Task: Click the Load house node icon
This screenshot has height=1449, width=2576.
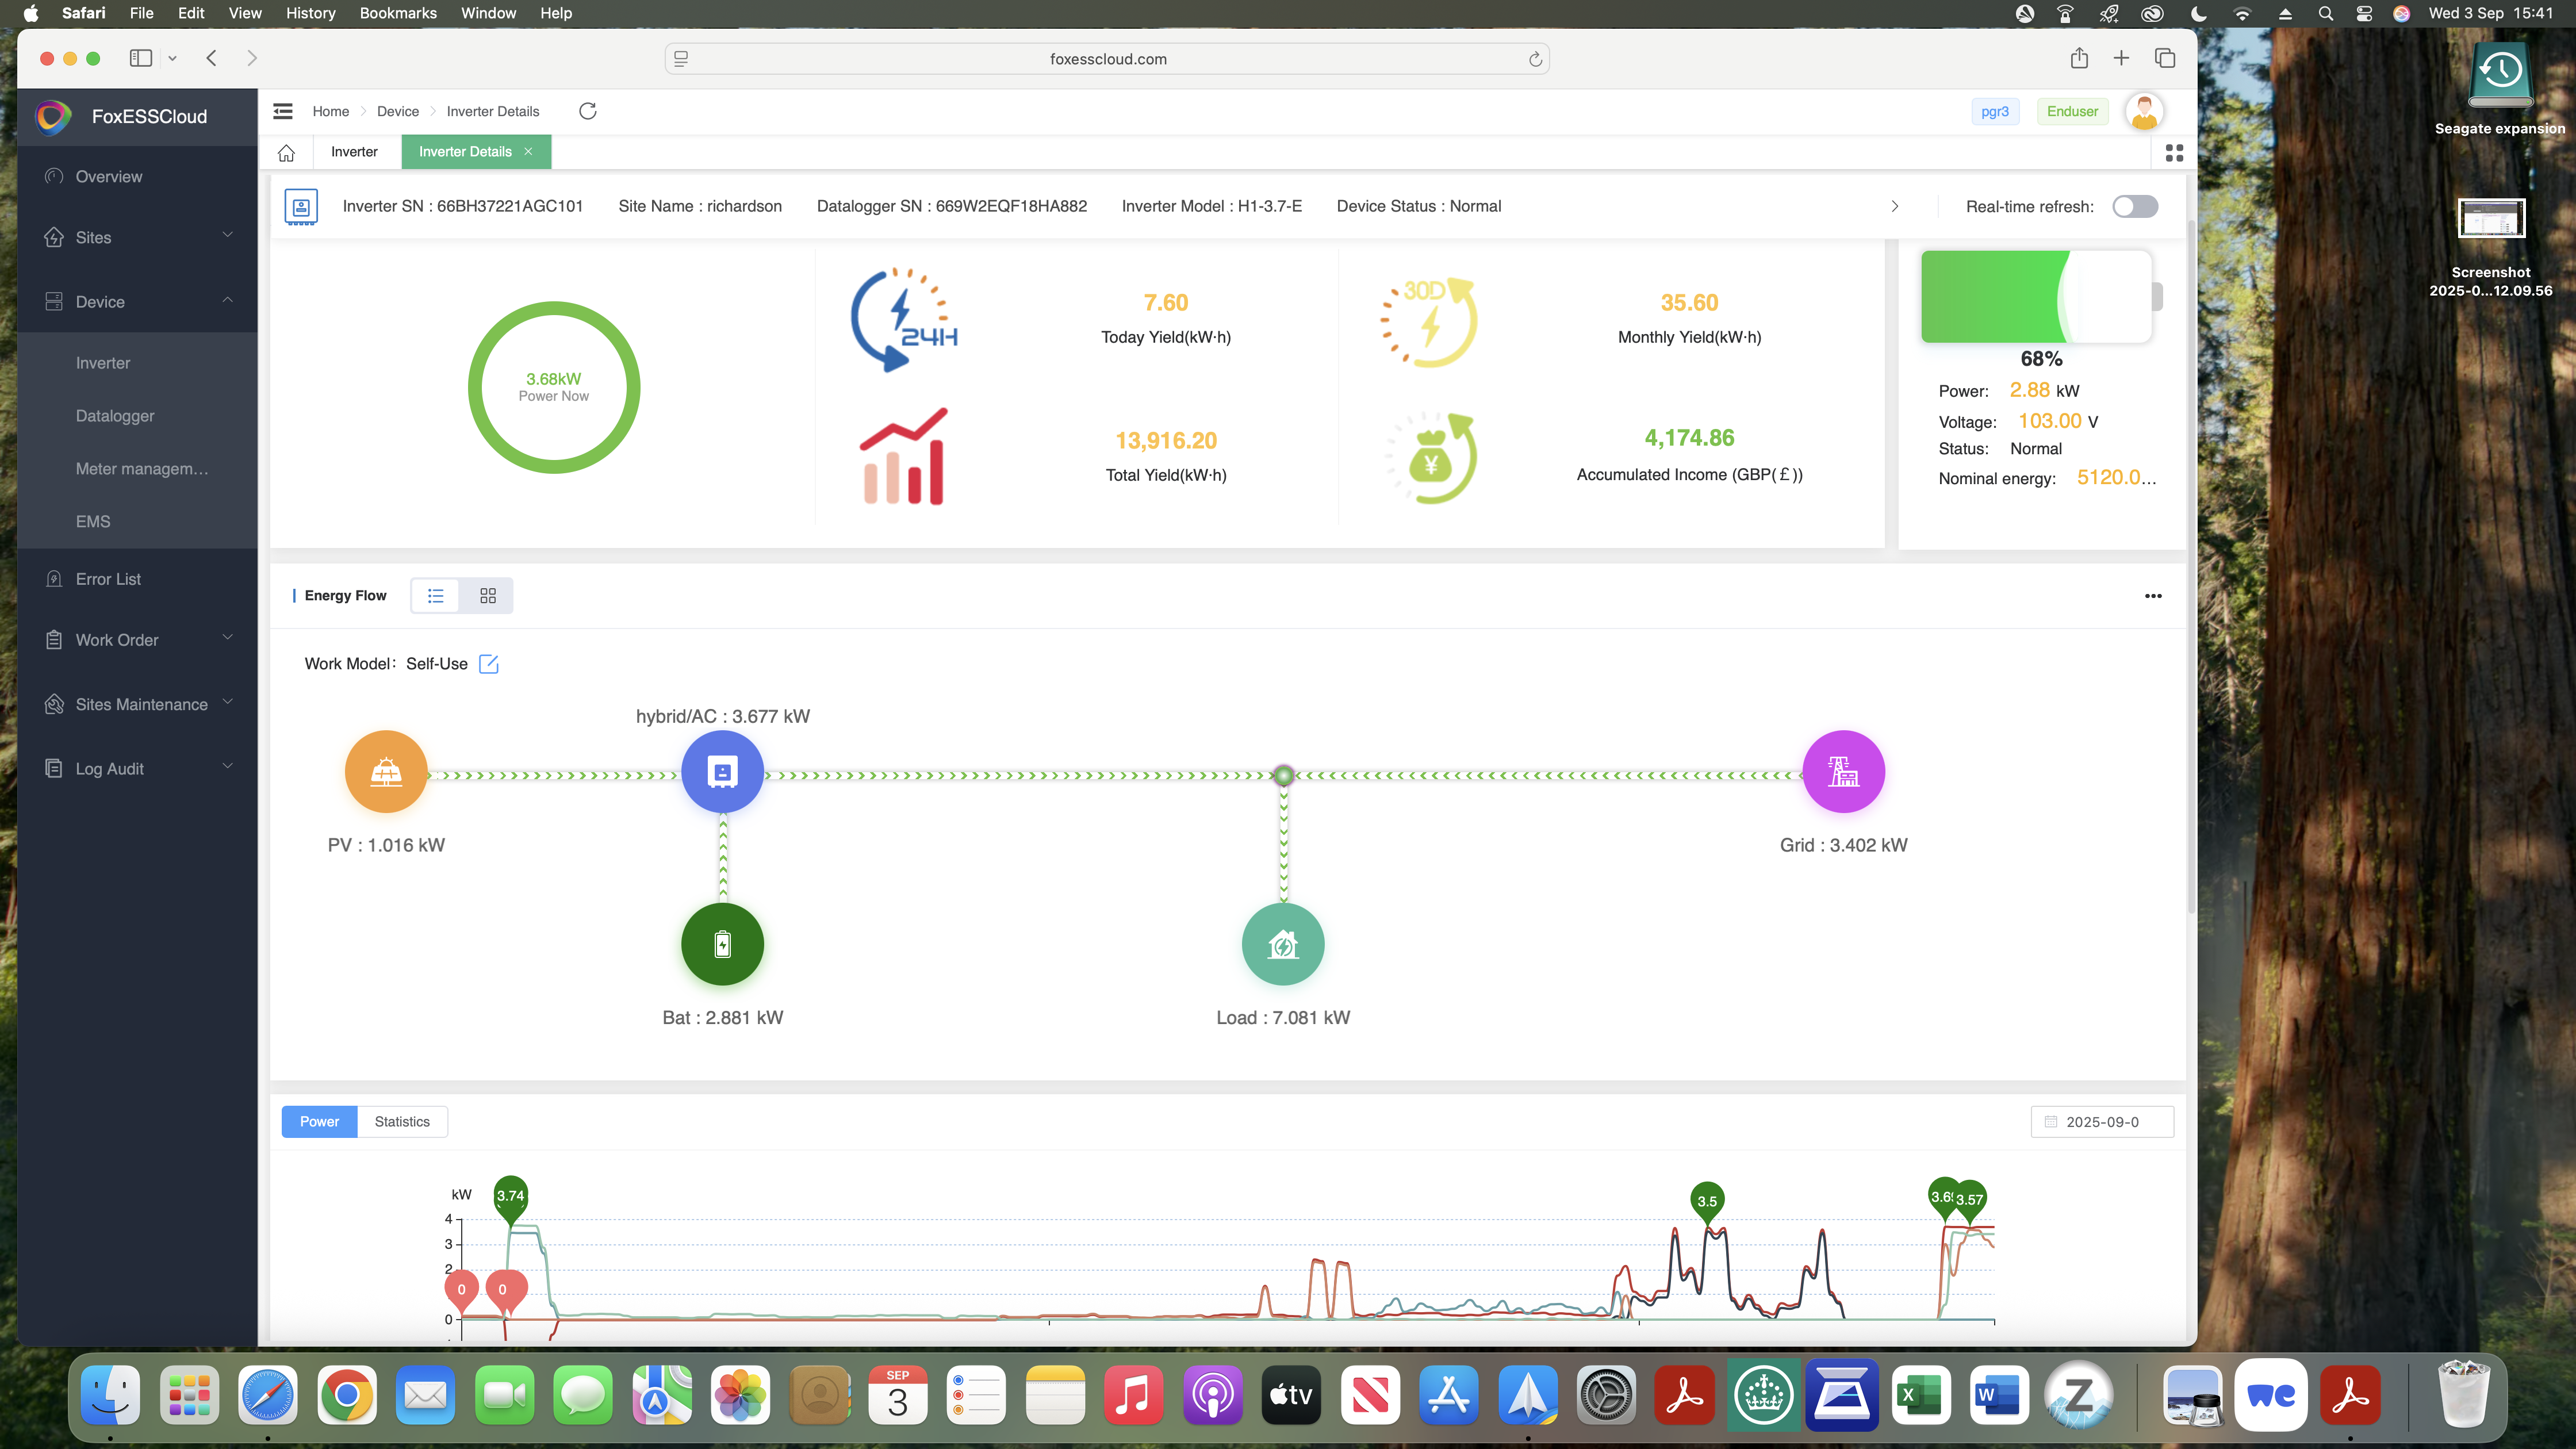Action: click(1282, 944)
